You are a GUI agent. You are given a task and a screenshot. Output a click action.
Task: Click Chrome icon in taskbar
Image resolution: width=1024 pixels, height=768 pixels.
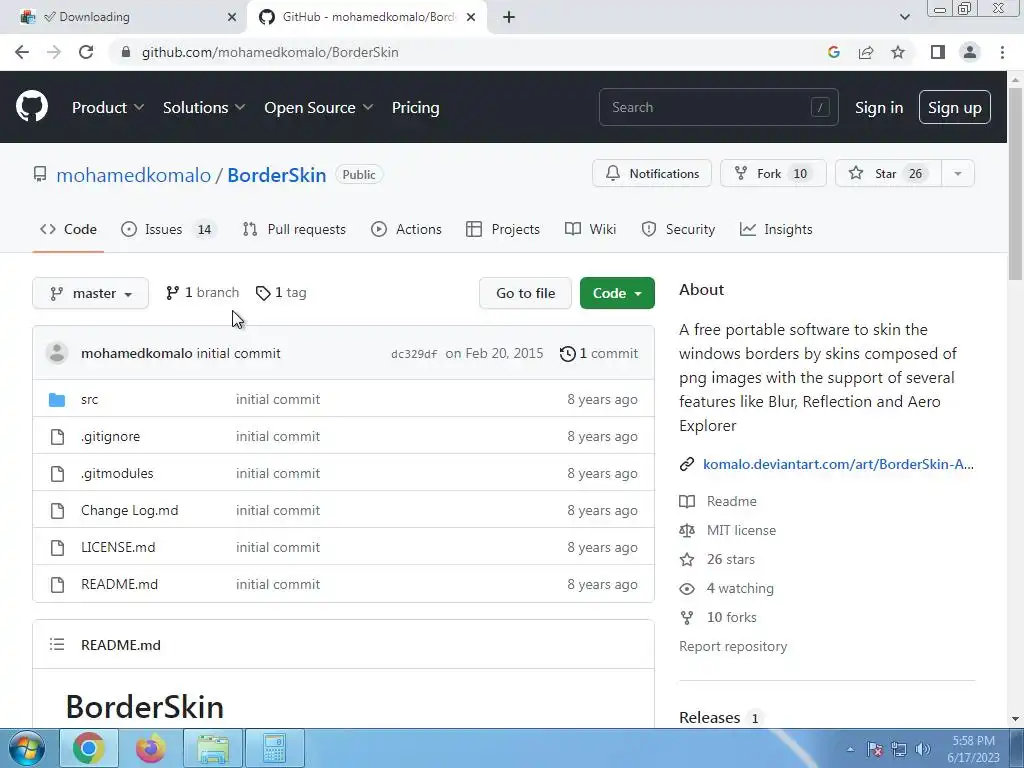(89, 748)
